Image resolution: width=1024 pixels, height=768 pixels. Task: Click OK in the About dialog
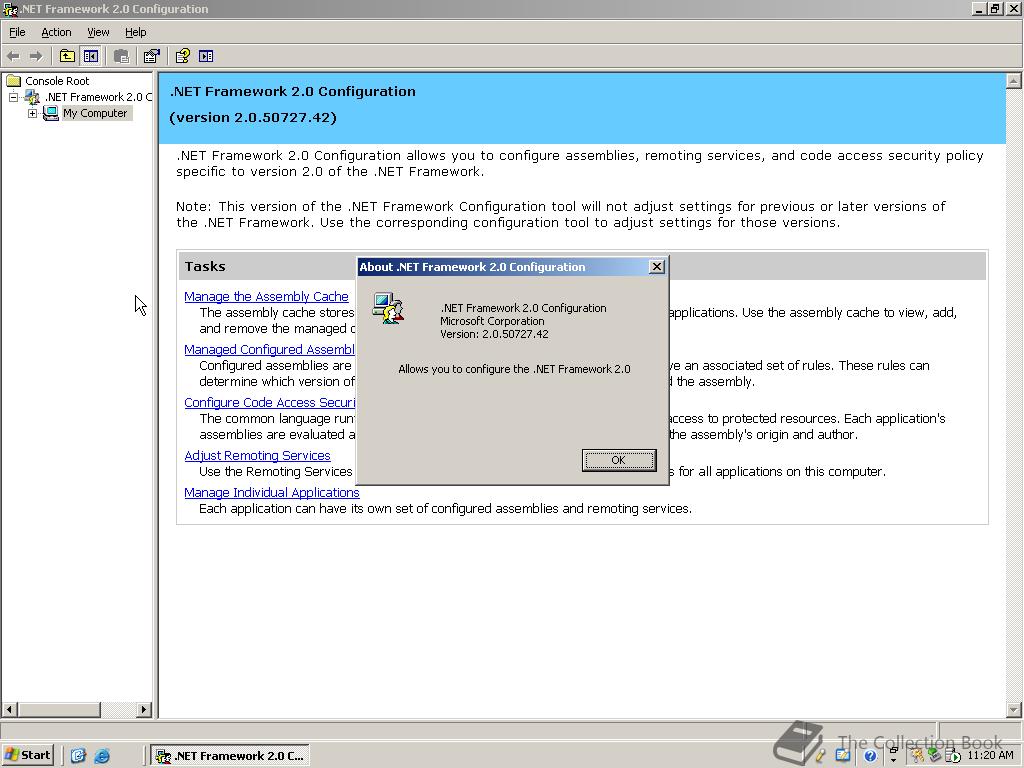618,460
